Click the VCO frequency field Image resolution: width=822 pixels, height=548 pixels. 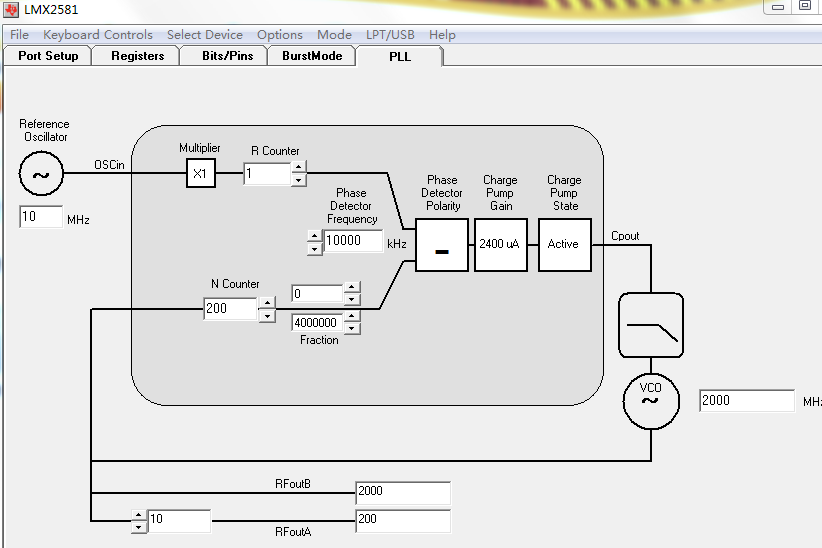point(747,401)
